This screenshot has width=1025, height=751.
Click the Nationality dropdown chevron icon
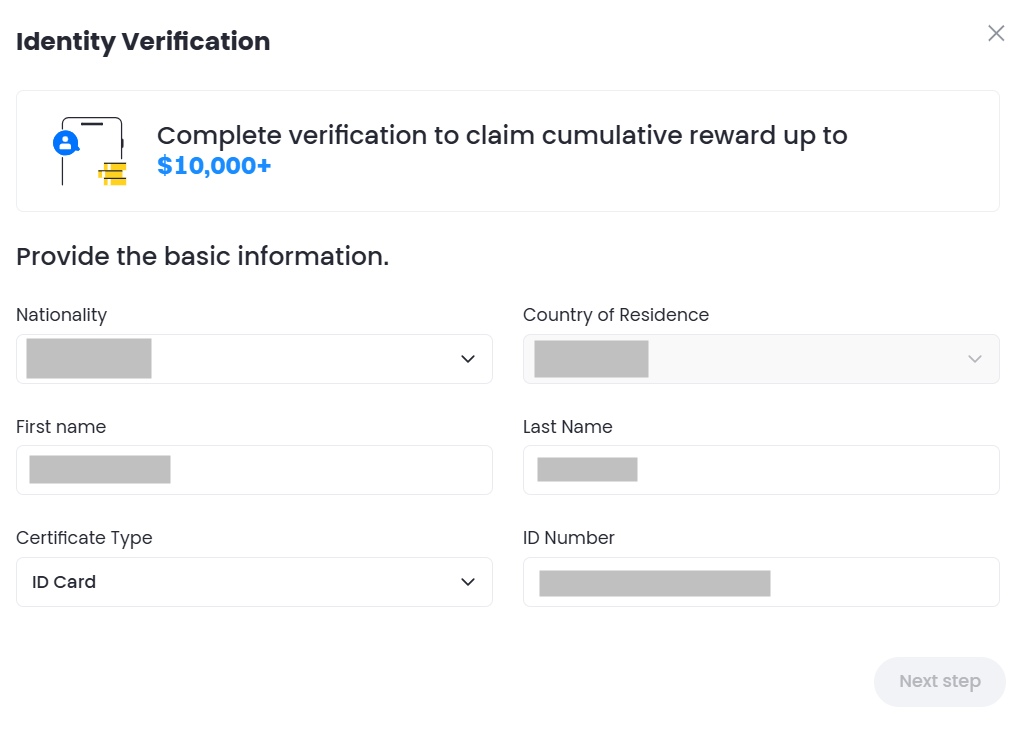pos(467,359)
